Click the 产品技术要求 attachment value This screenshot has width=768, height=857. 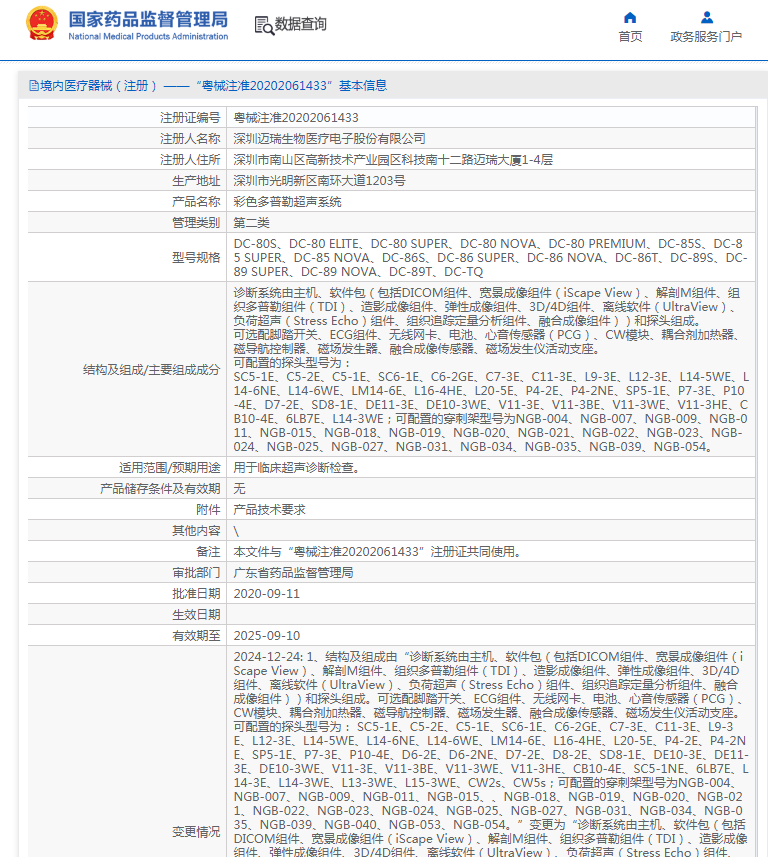[269, 510]
